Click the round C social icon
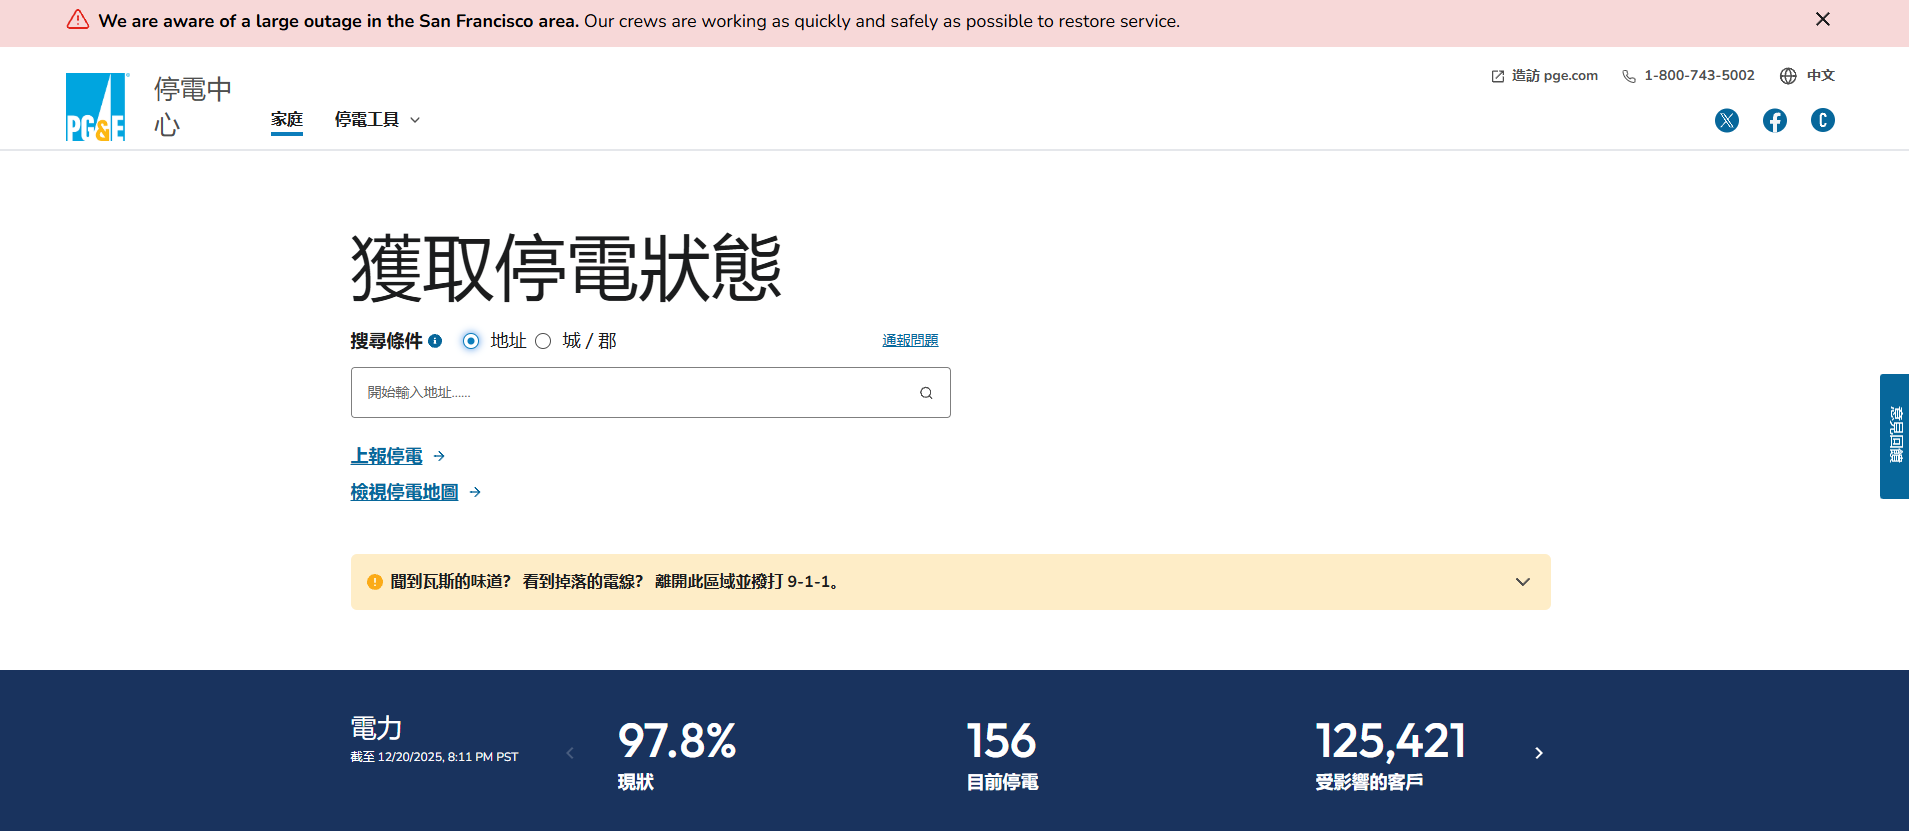1909x831 pixels. coord(1822,121)
